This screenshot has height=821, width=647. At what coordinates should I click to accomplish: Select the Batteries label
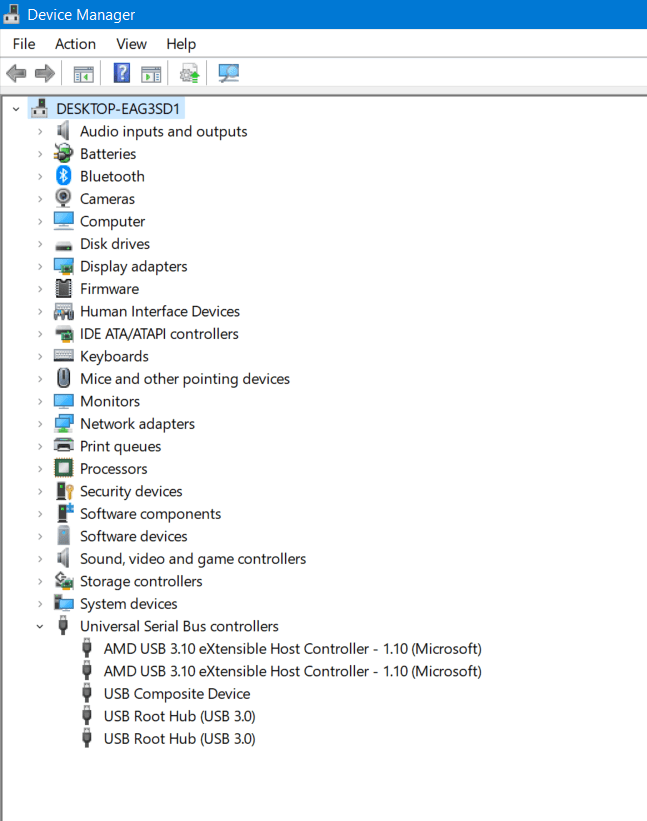(108, 154)
